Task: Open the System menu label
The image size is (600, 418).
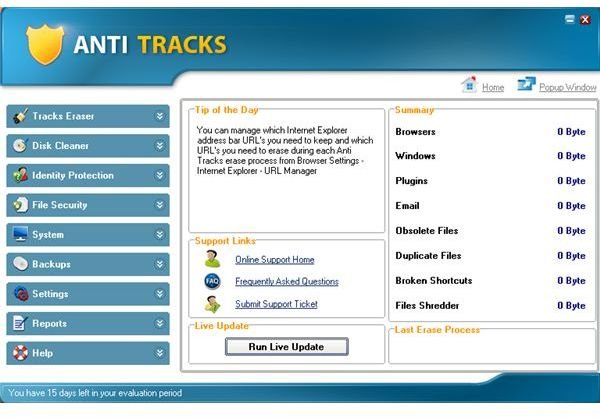Action: coord(48,235)
